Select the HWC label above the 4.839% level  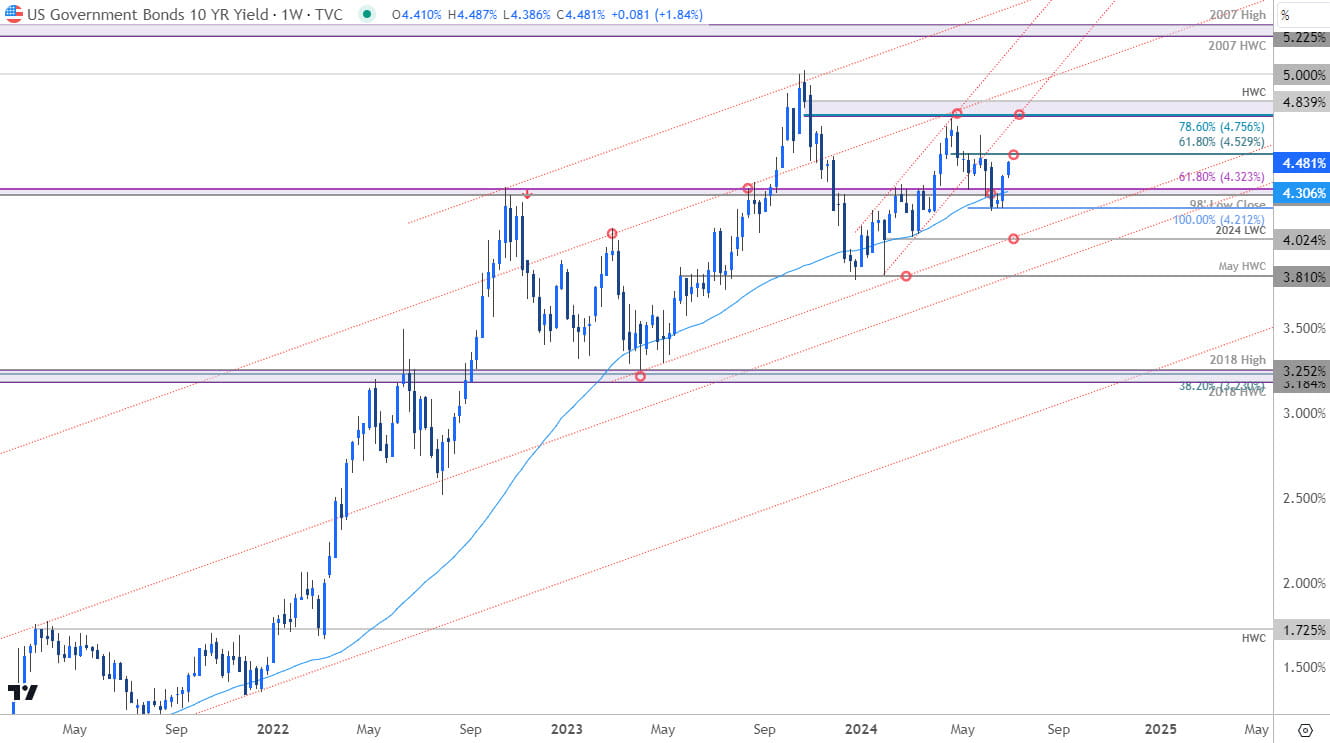tap(1253, 91)
